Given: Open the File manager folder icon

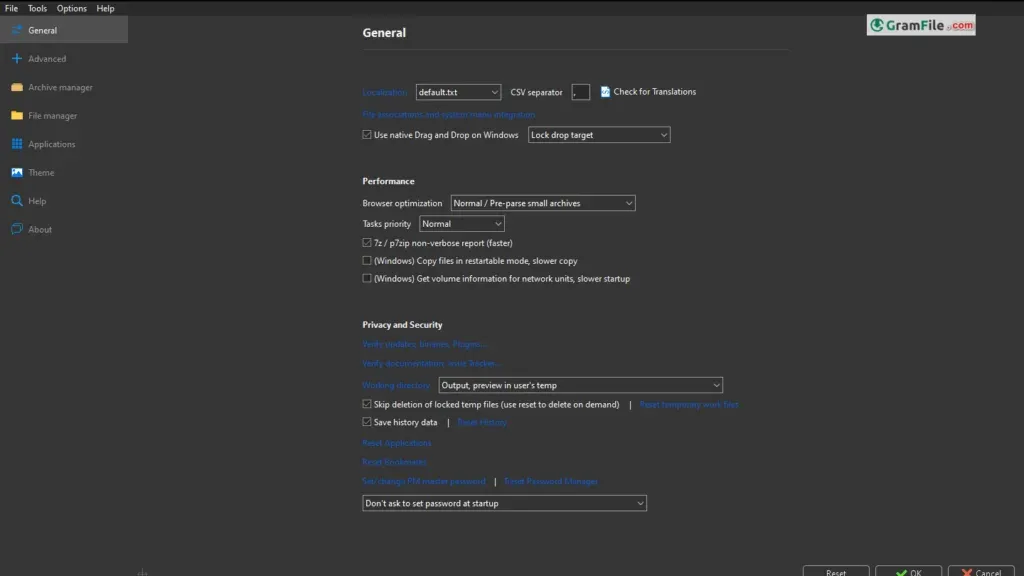Looking at the screenshot, I should tap(17, 116).
